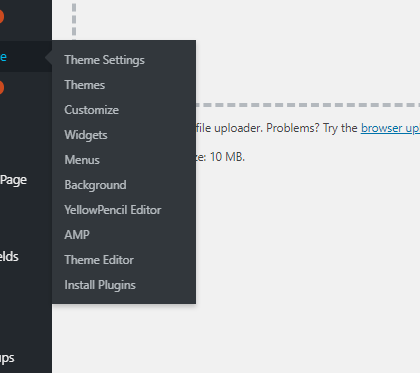
Task: Go to Widgets in the submenu
Action: [86, 135]
